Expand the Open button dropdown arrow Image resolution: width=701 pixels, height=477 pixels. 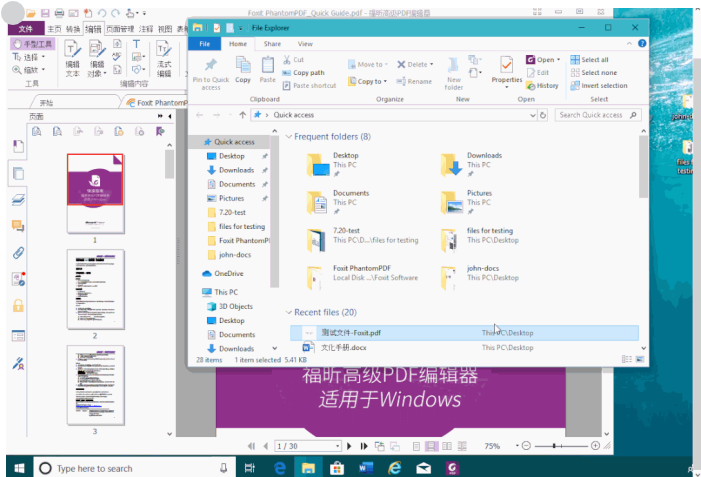click(558, 59)
